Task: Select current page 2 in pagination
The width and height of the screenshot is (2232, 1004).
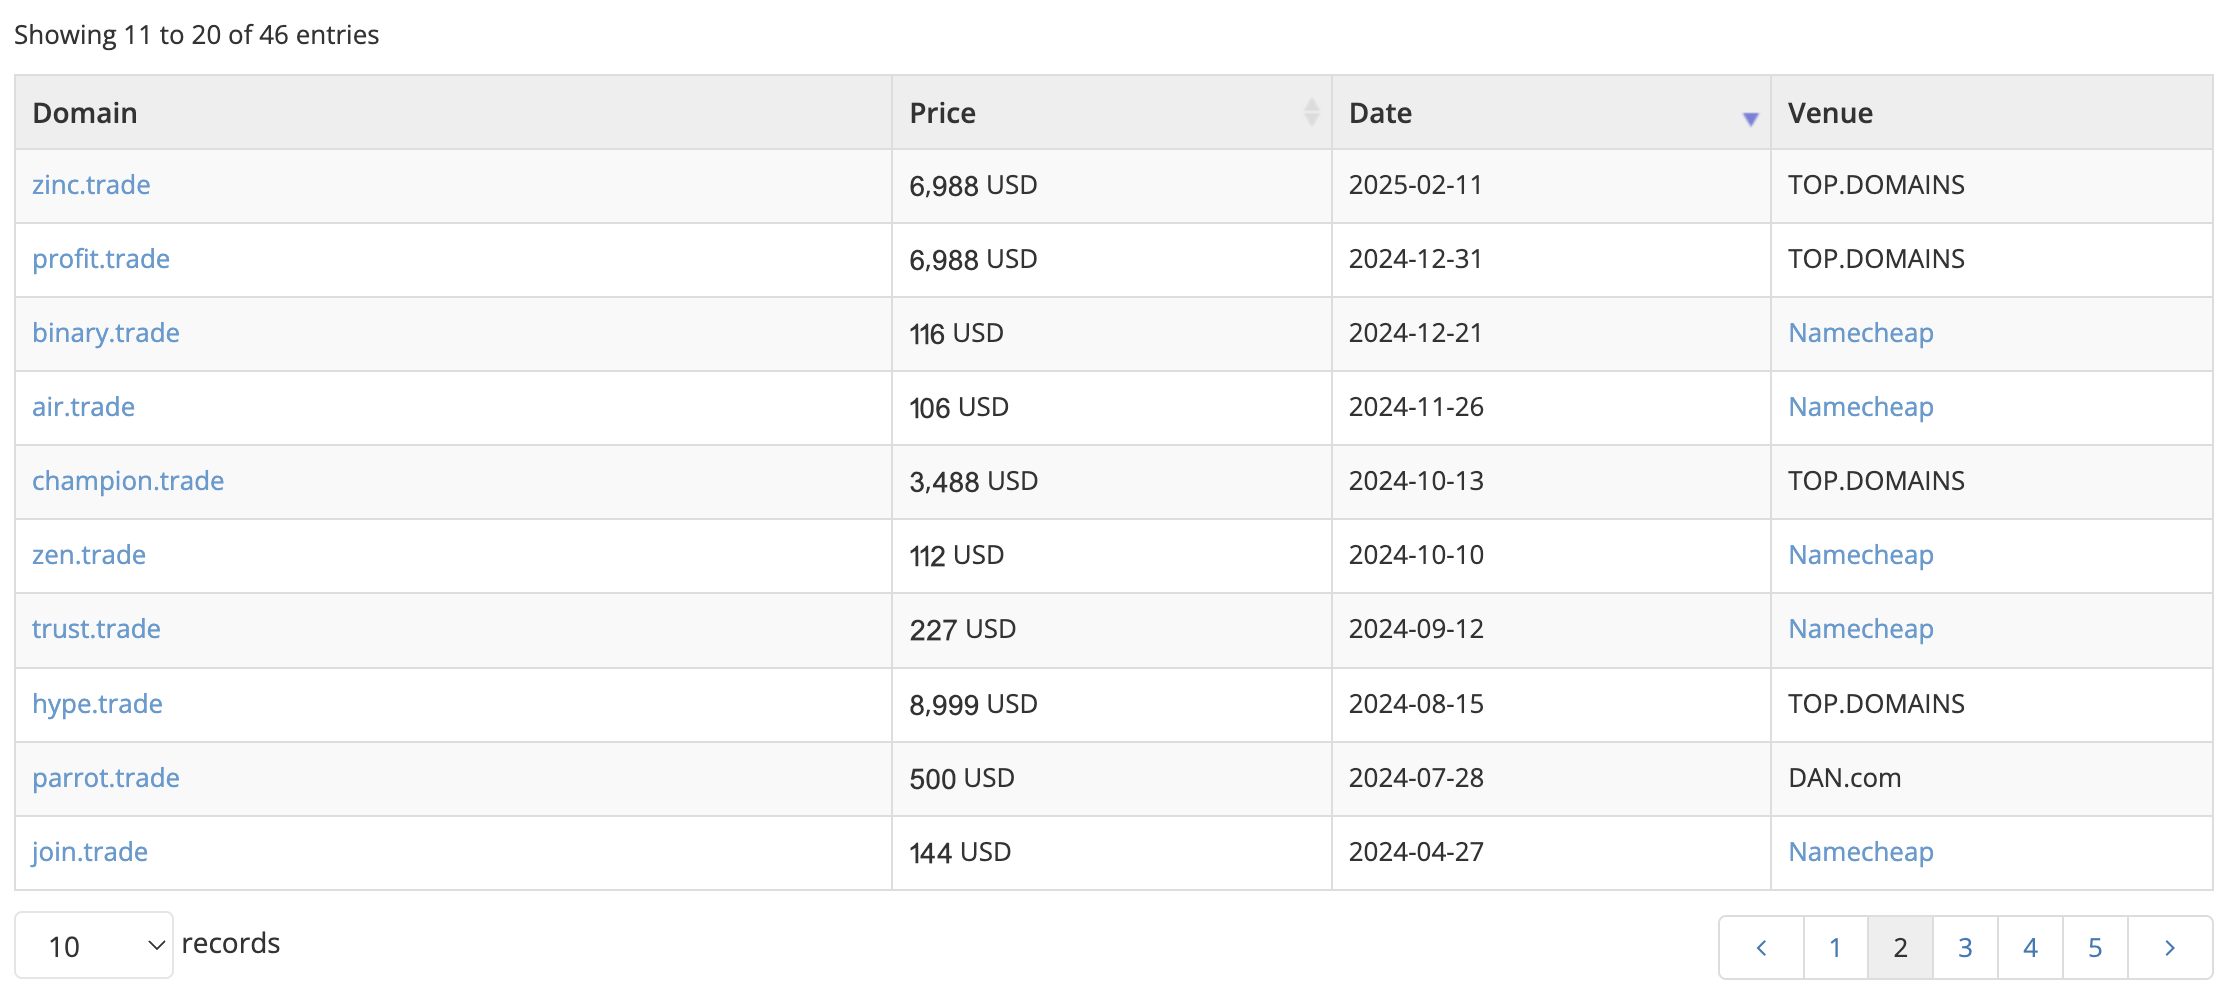Action: (x=1900, y=947)
